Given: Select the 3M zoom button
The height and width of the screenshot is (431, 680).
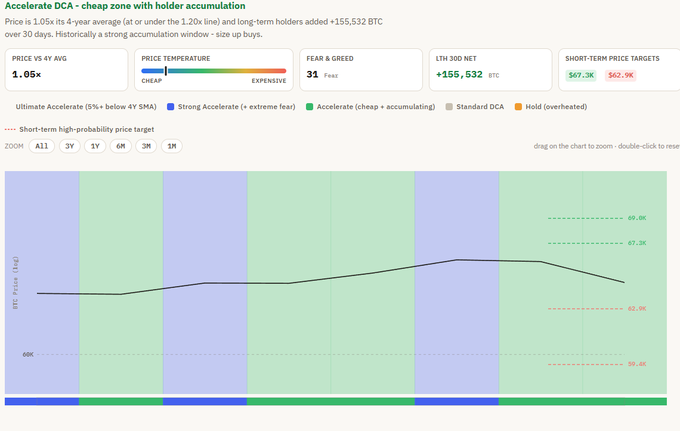Looking at the screenshot, I should click(x=146, y=146).
